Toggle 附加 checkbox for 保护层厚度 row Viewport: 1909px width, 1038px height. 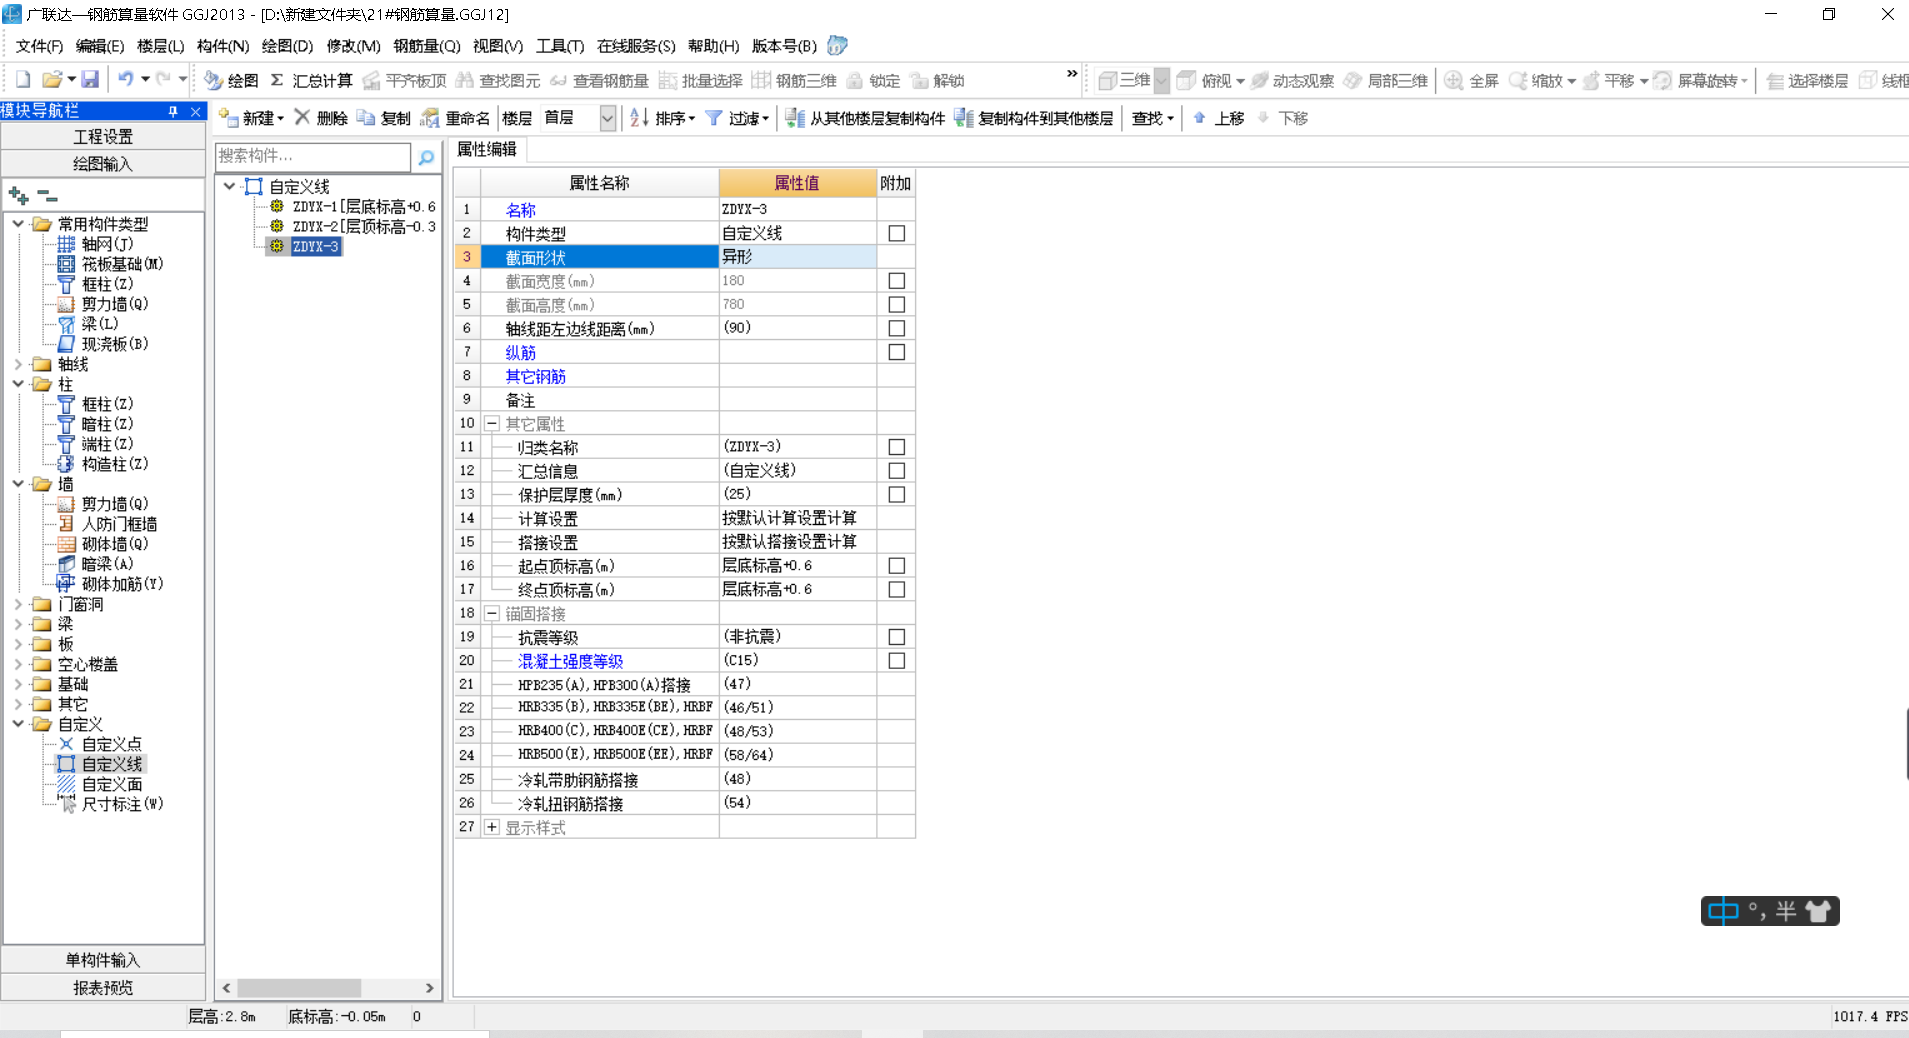click(897, 494)
